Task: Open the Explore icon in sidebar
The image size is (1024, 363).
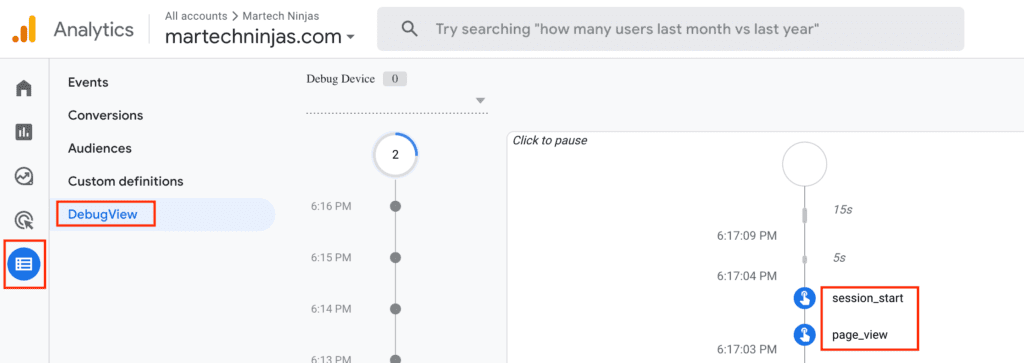Action: (24, 176)
